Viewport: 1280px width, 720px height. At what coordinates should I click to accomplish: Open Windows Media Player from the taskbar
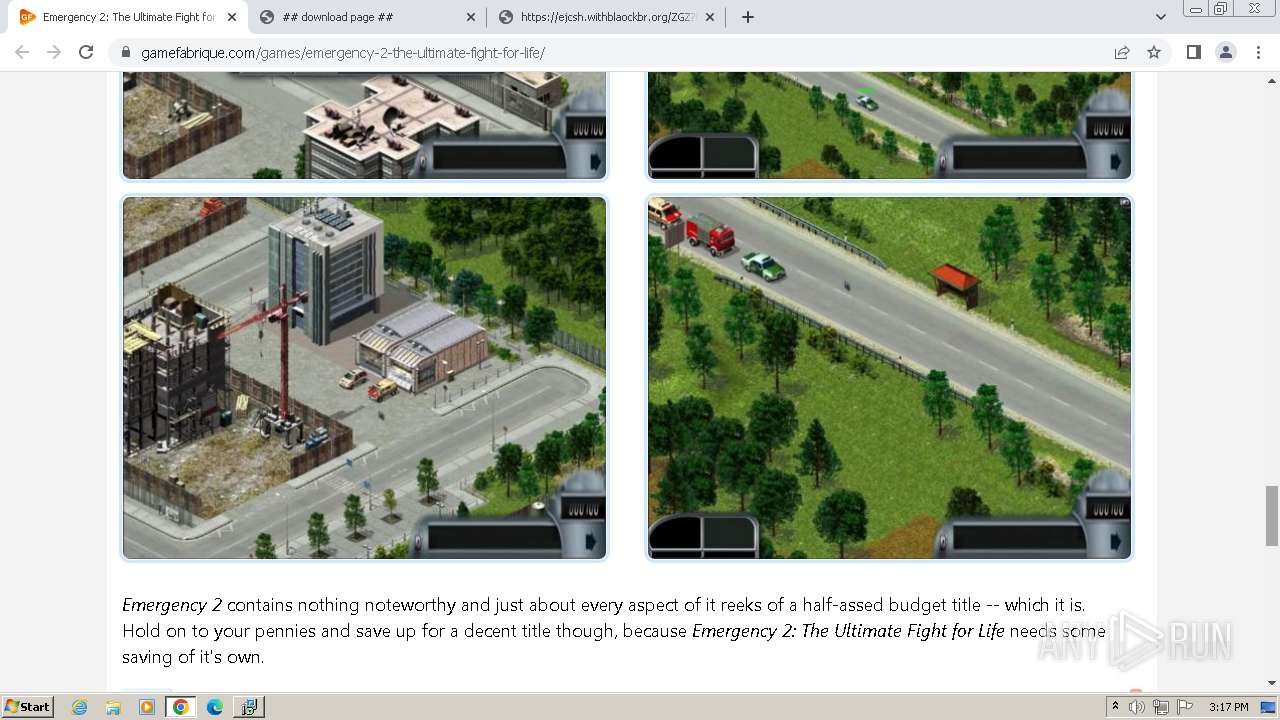pyautogui.click(x=147, y=707)
